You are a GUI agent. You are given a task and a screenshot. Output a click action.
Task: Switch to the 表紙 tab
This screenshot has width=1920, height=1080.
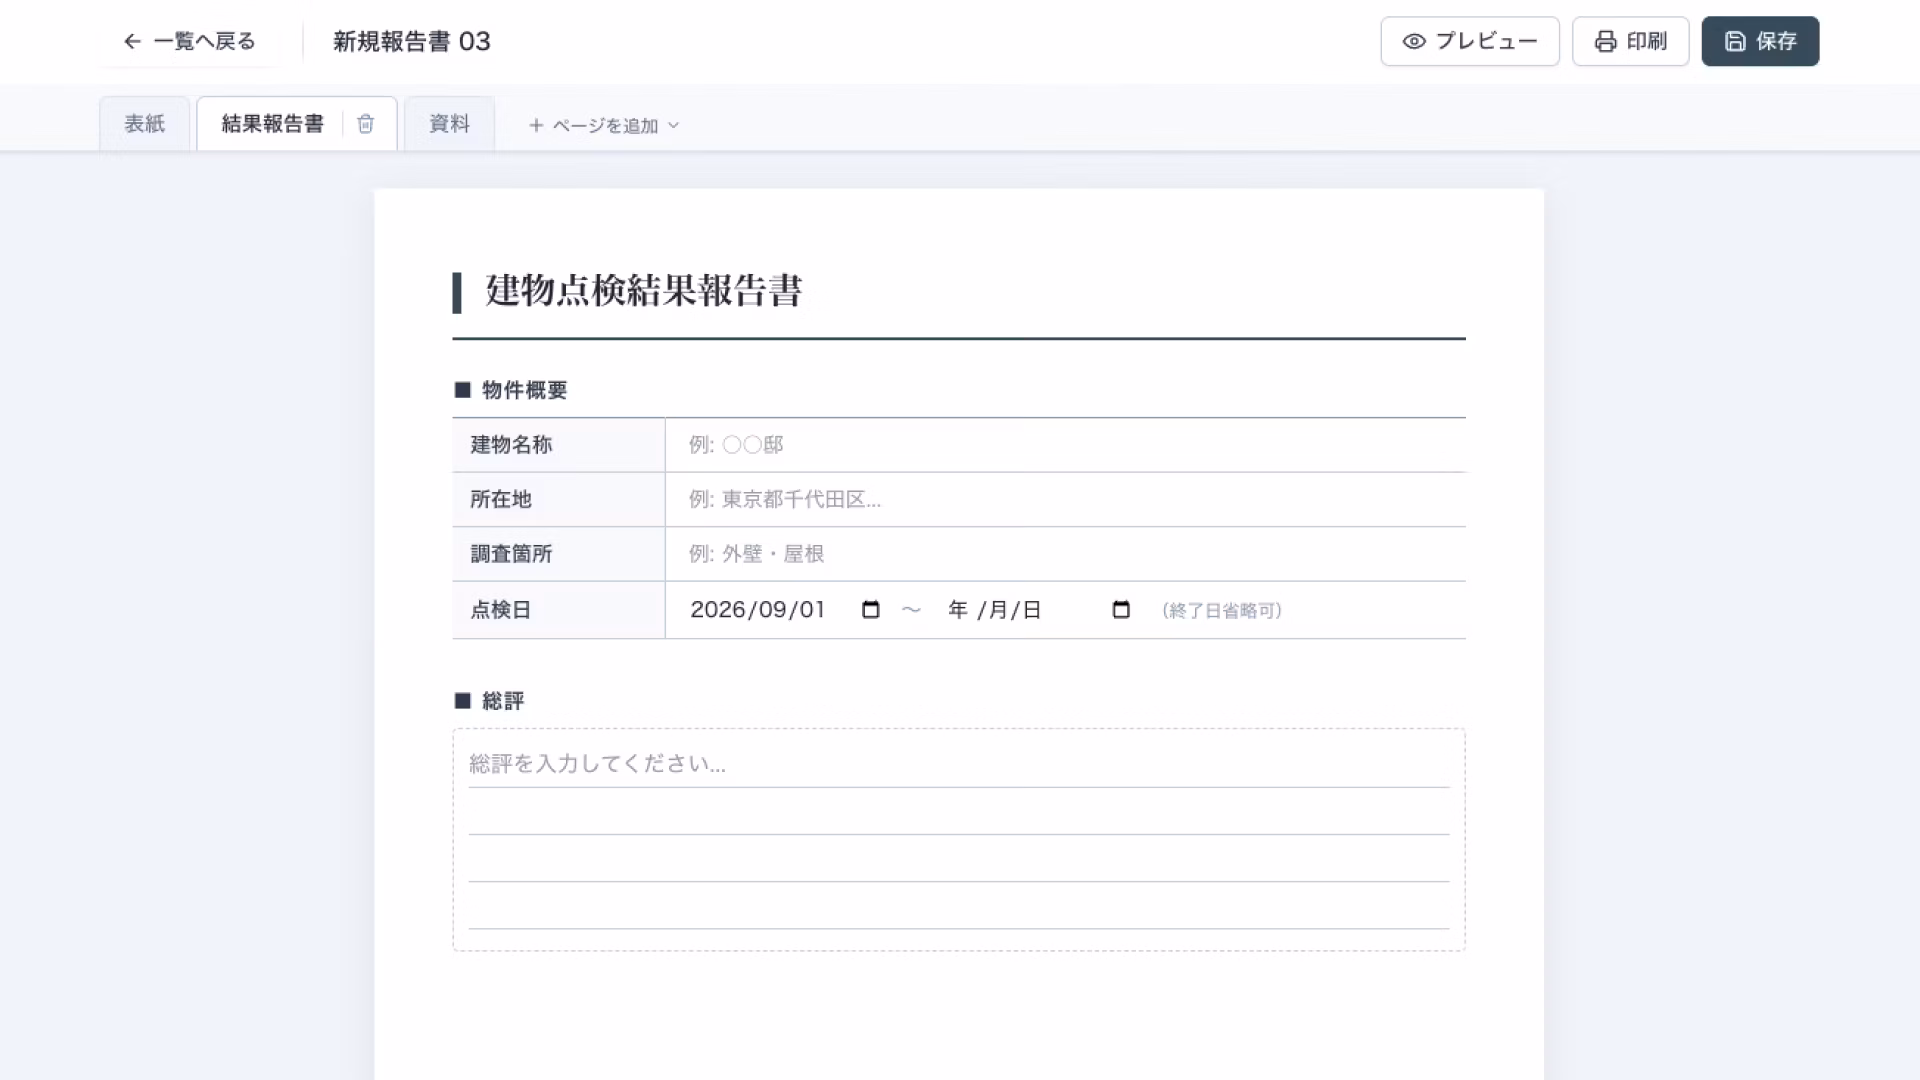[144, 124]
